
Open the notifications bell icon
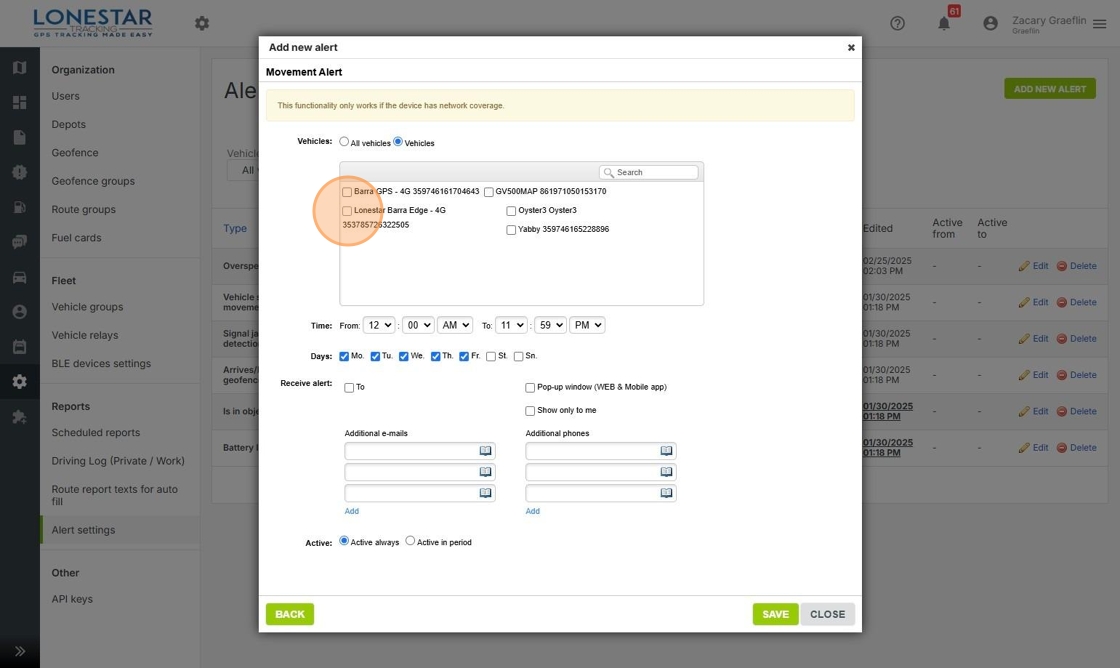(944, 24)
